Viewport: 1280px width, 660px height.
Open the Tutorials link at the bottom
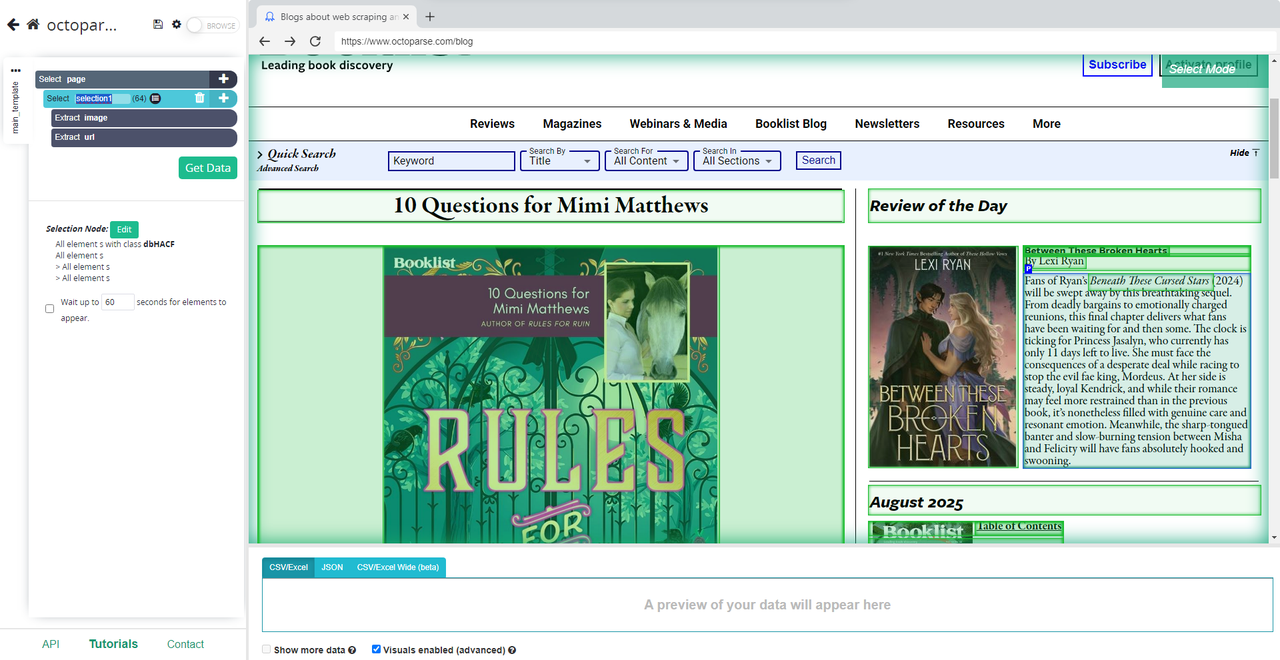tap(114, 644)
